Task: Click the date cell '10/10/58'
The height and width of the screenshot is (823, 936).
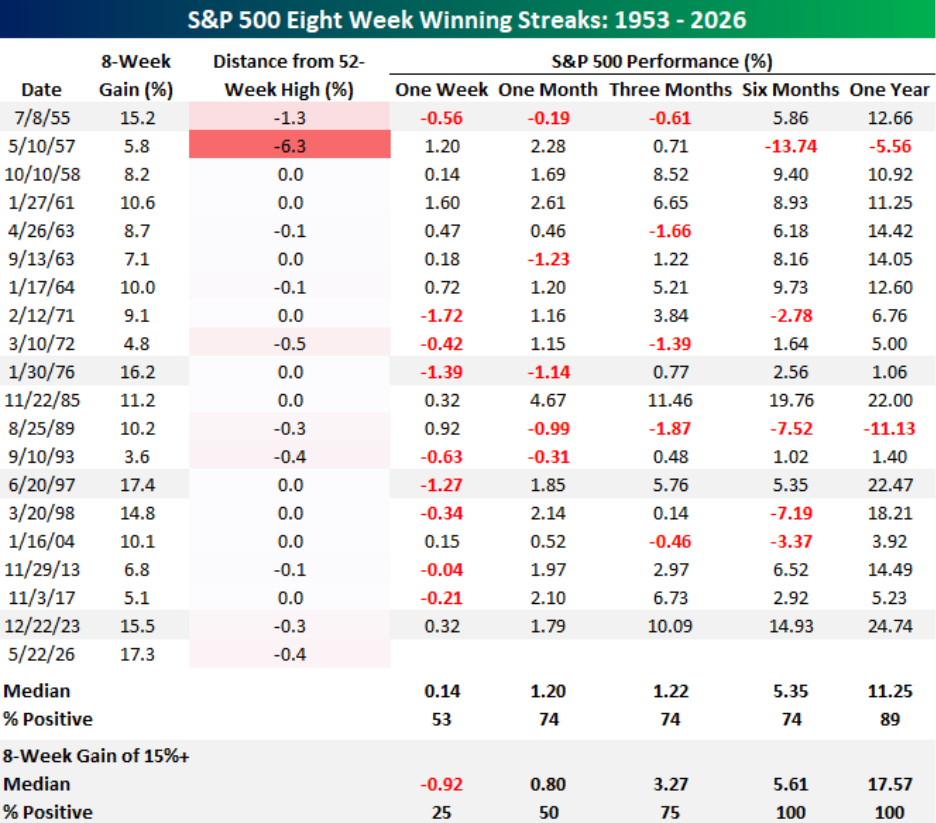Action: tap(42, 174)
